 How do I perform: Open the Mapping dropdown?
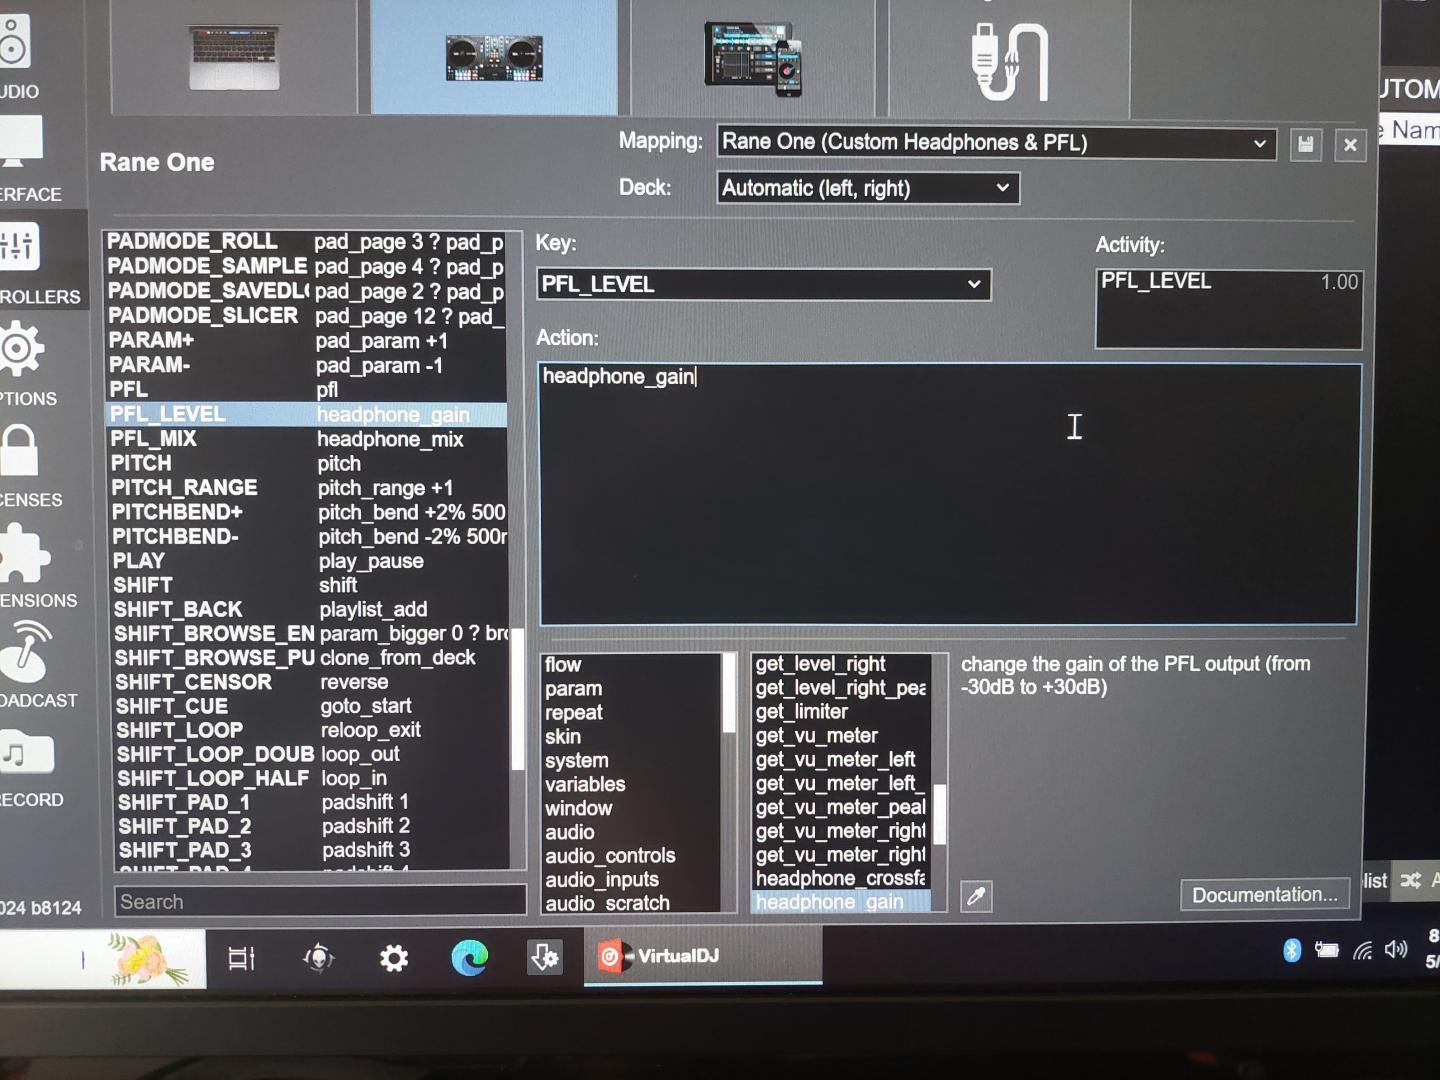(x=996, y=143)
